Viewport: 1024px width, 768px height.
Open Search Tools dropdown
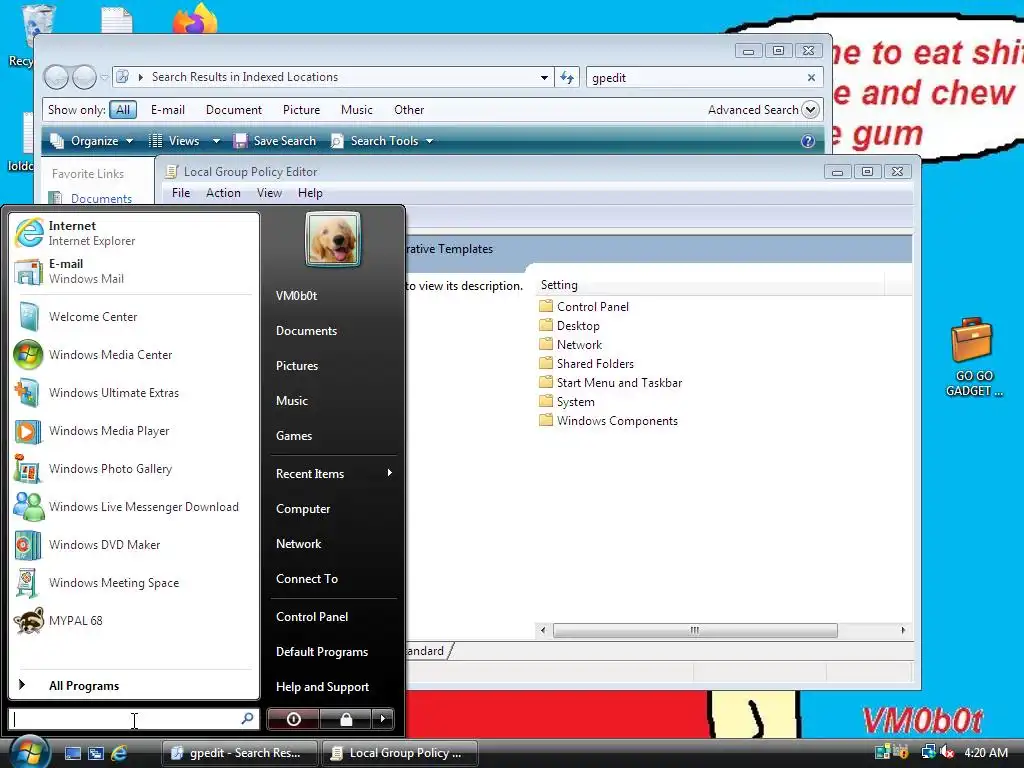click(x=382, y=141)
